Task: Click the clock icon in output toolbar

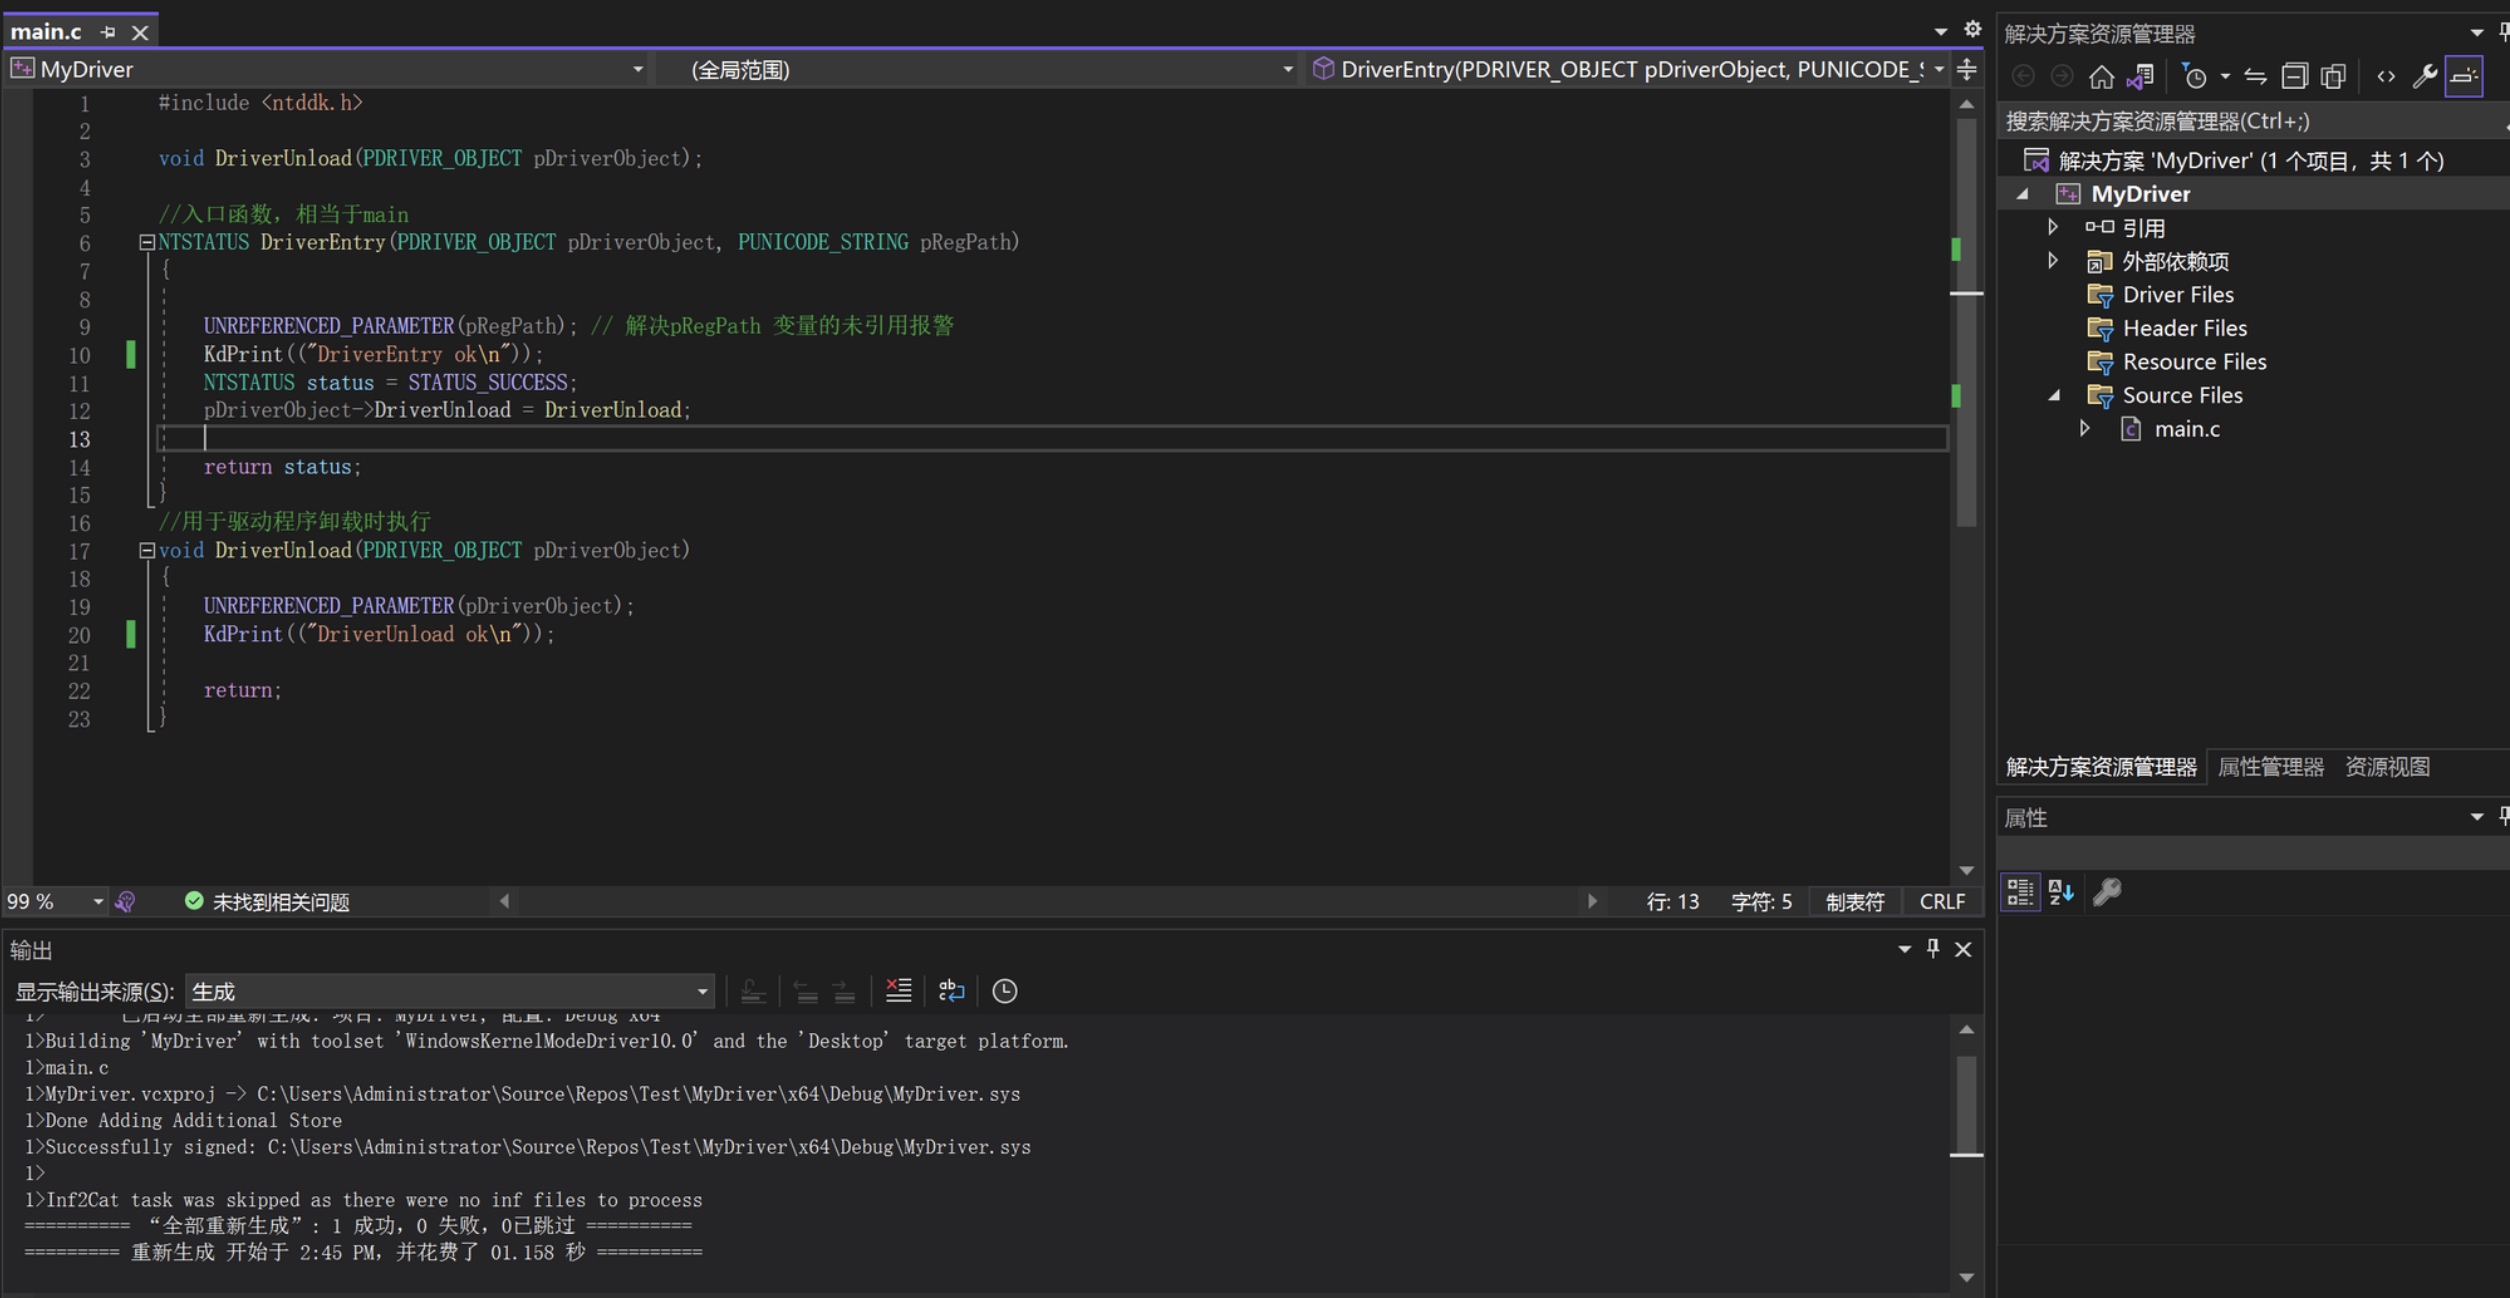Action: click(x=1004, y=991)
